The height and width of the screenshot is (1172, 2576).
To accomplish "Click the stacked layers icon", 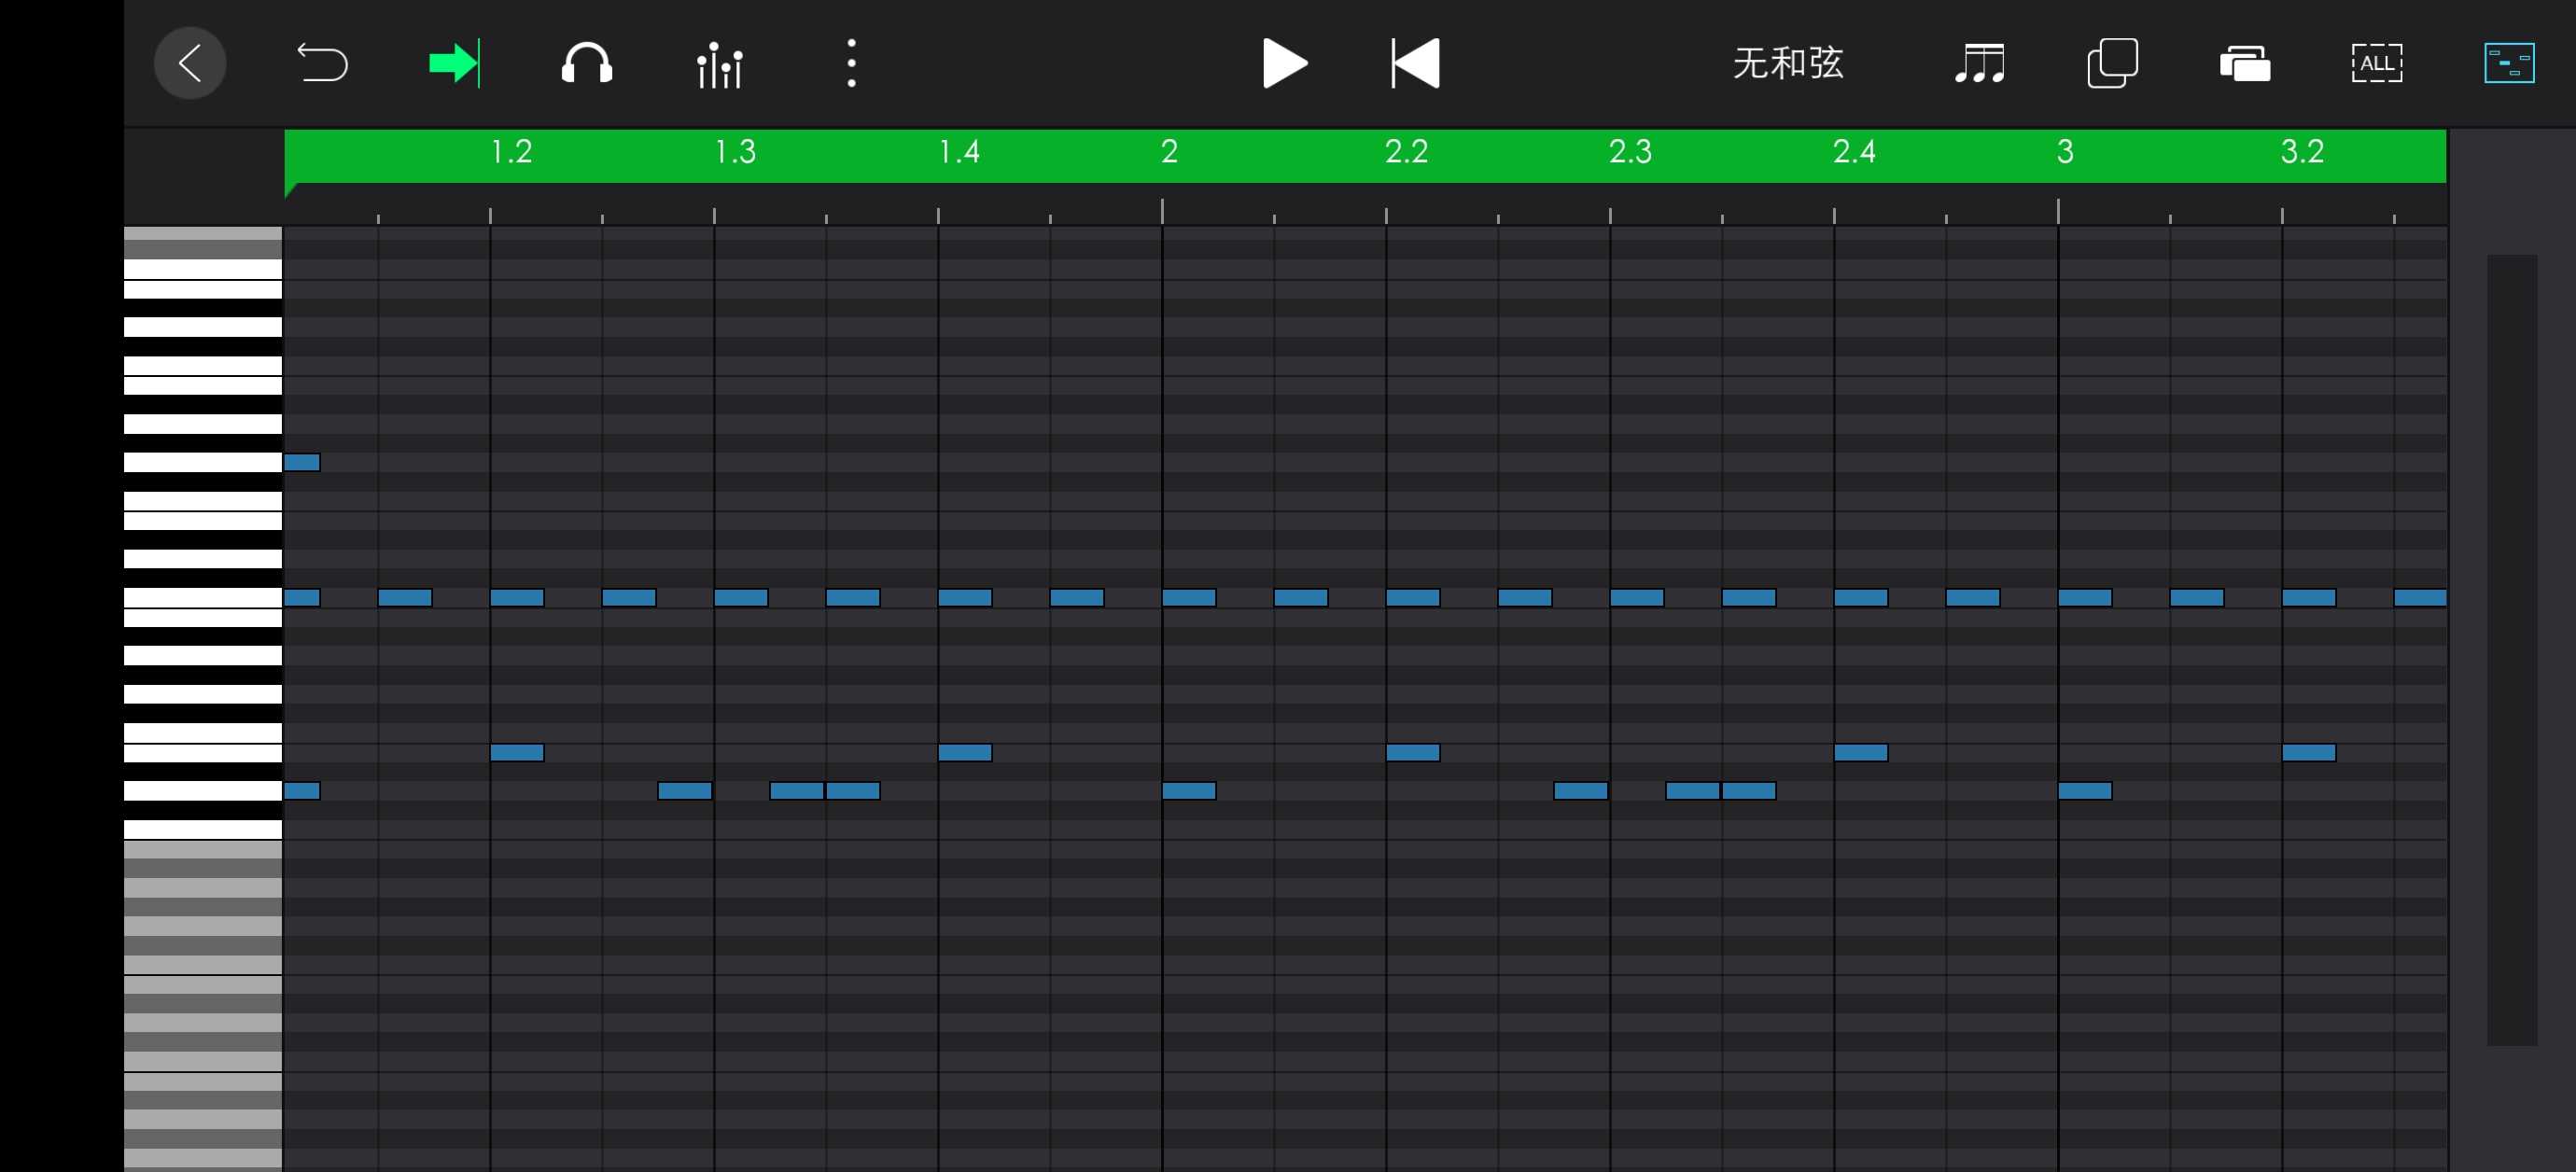I will [2244, 64].
